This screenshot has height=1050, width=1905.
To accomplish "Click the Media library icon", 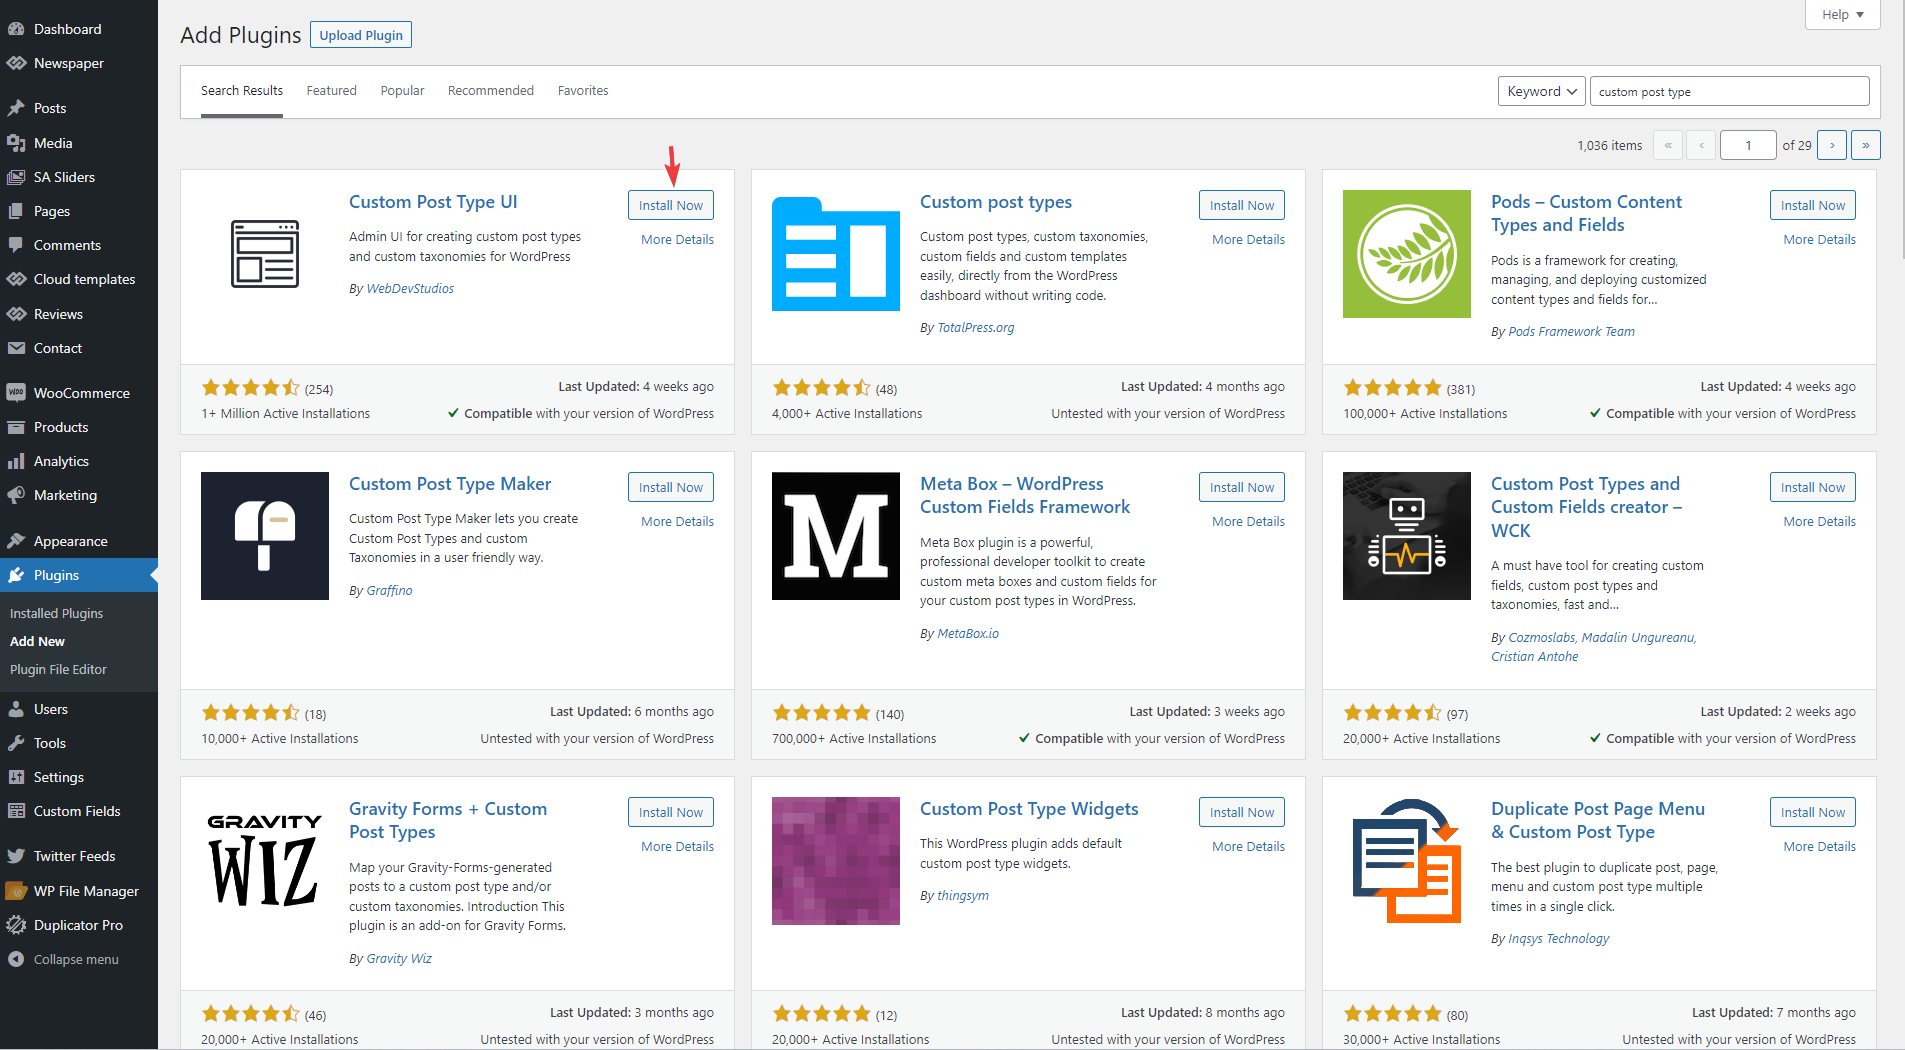I will click(x=16, y=143).
